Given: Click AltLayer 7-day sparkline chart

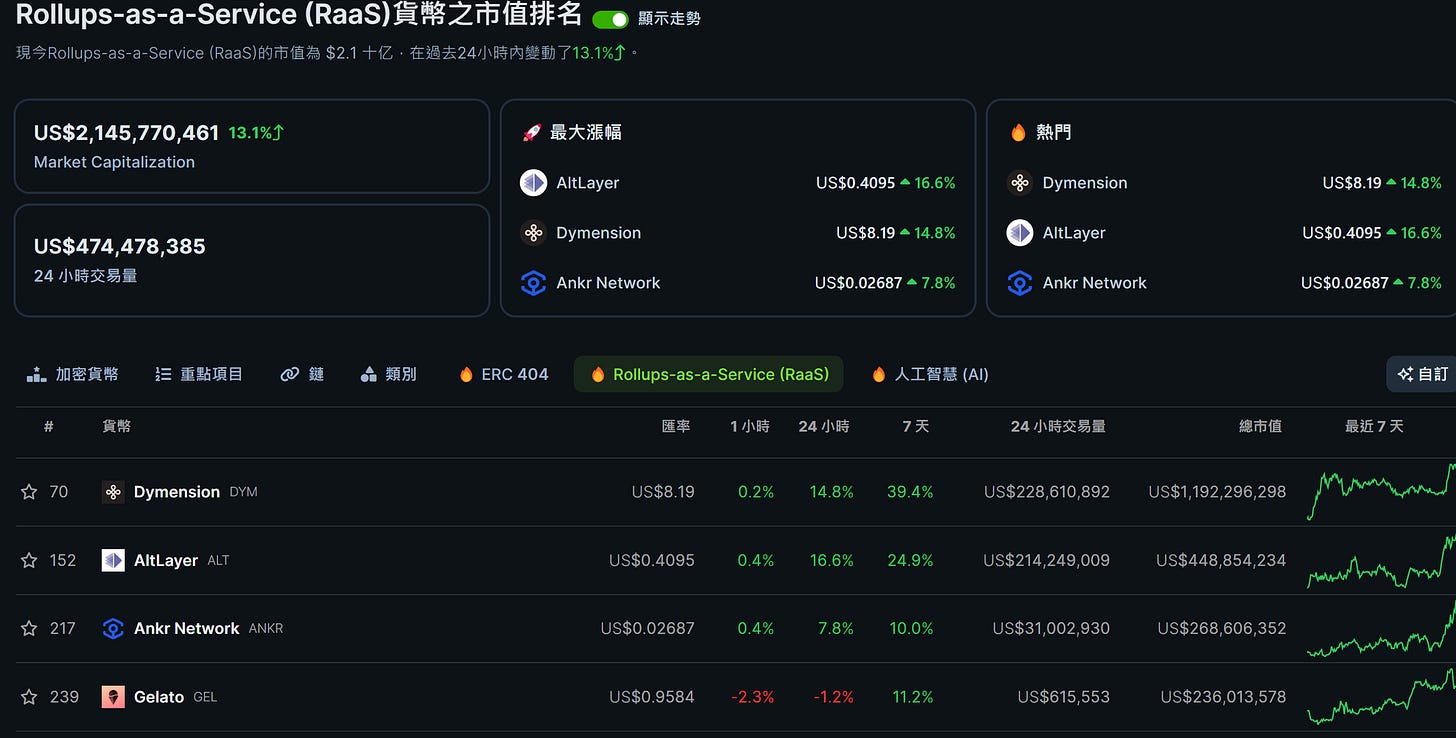Looking at the screenshot, I should click(1381, 562).
